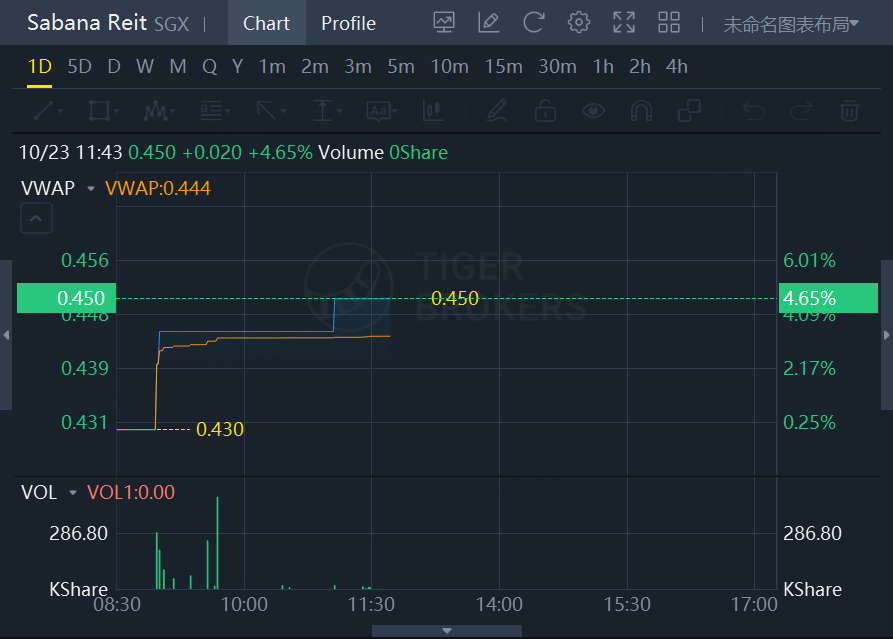
Task: Select the W weekly timeframe
Action: coord(145,67)
